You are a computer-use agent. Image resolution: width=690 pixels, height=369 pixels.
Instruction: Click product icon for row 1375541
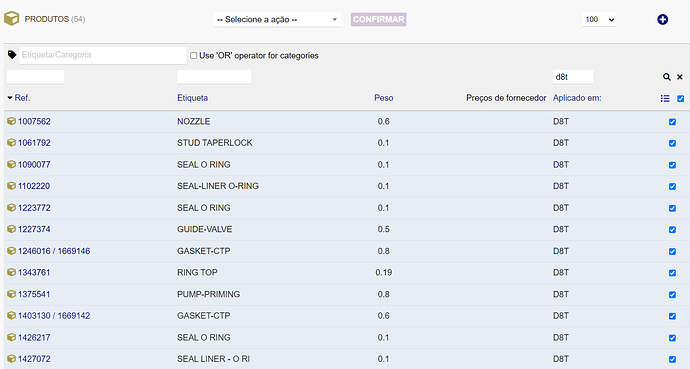coord(11,294)
